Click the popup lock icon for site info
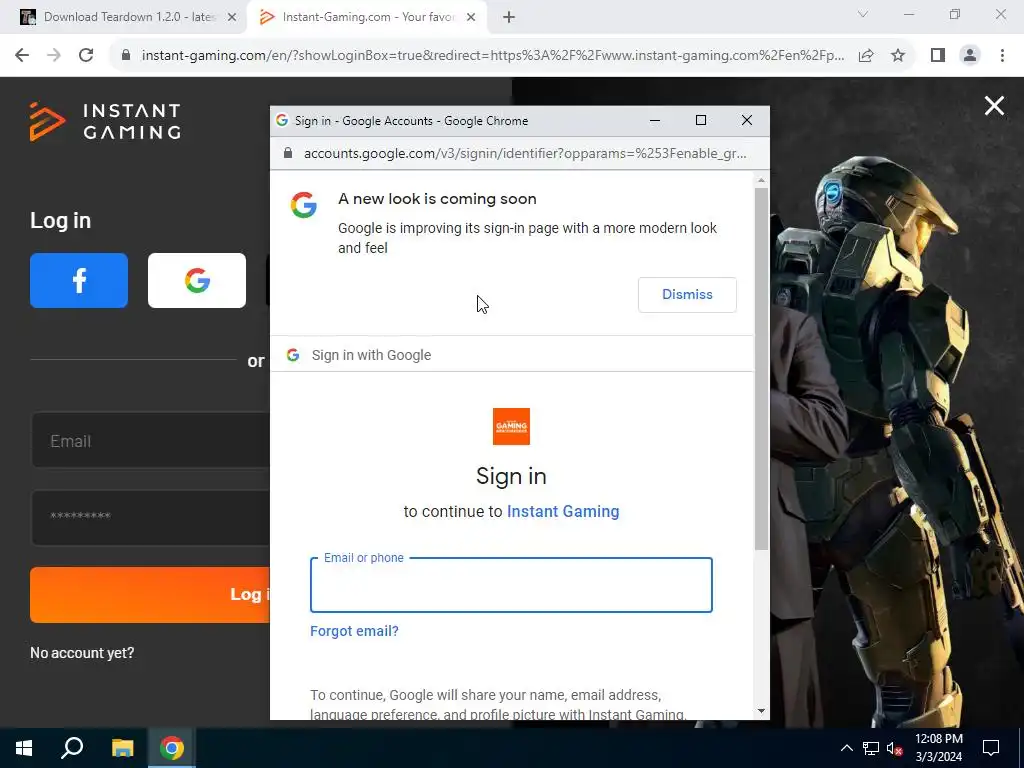The image size is (1024, 768). coord(287,153)
